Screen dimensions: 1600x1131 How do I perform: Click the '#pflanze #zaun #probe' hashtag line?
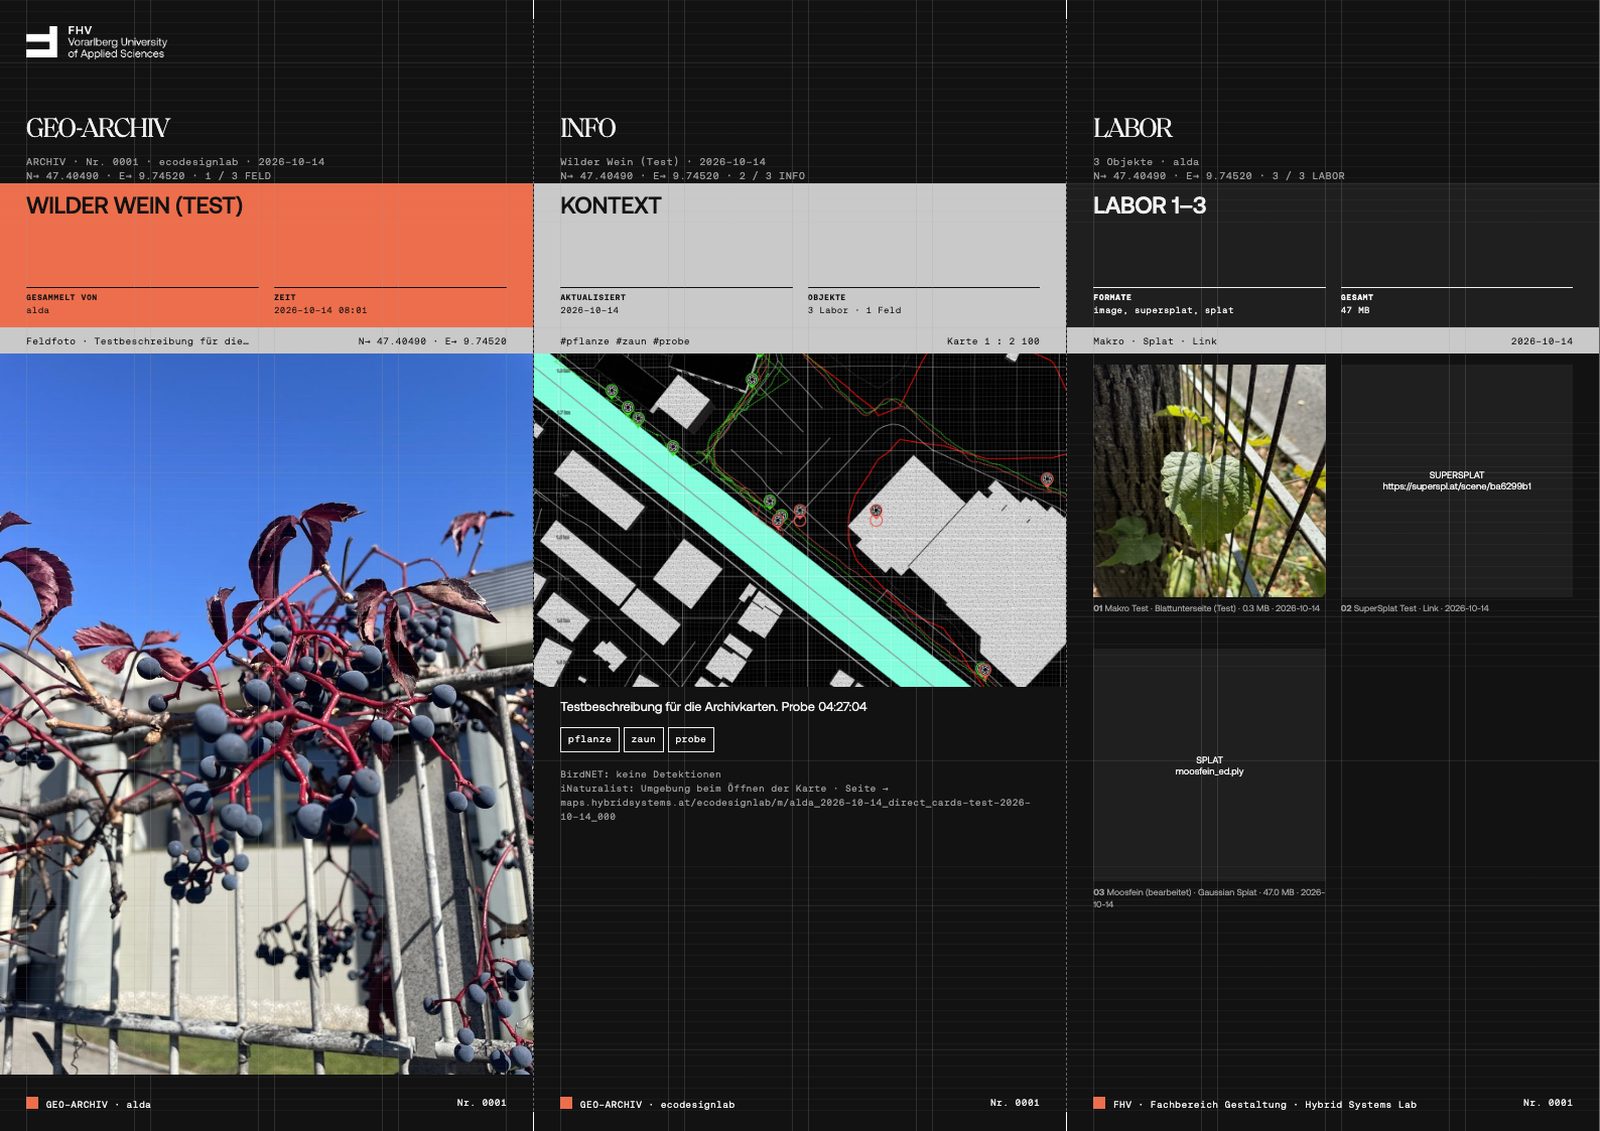point(625,341)
